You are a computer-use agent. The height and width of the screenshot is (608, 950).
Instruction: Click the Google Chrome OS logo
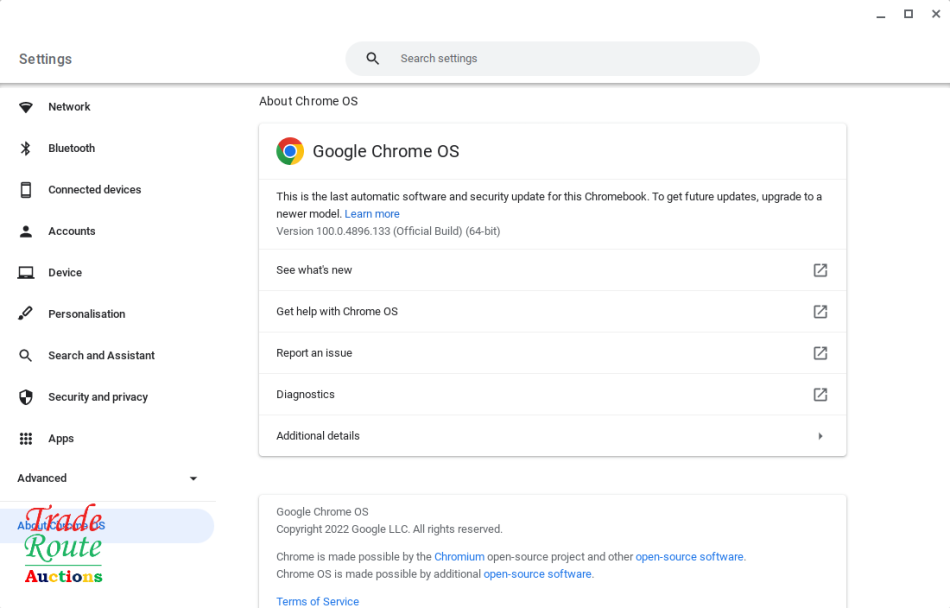[x=290, y=151]
